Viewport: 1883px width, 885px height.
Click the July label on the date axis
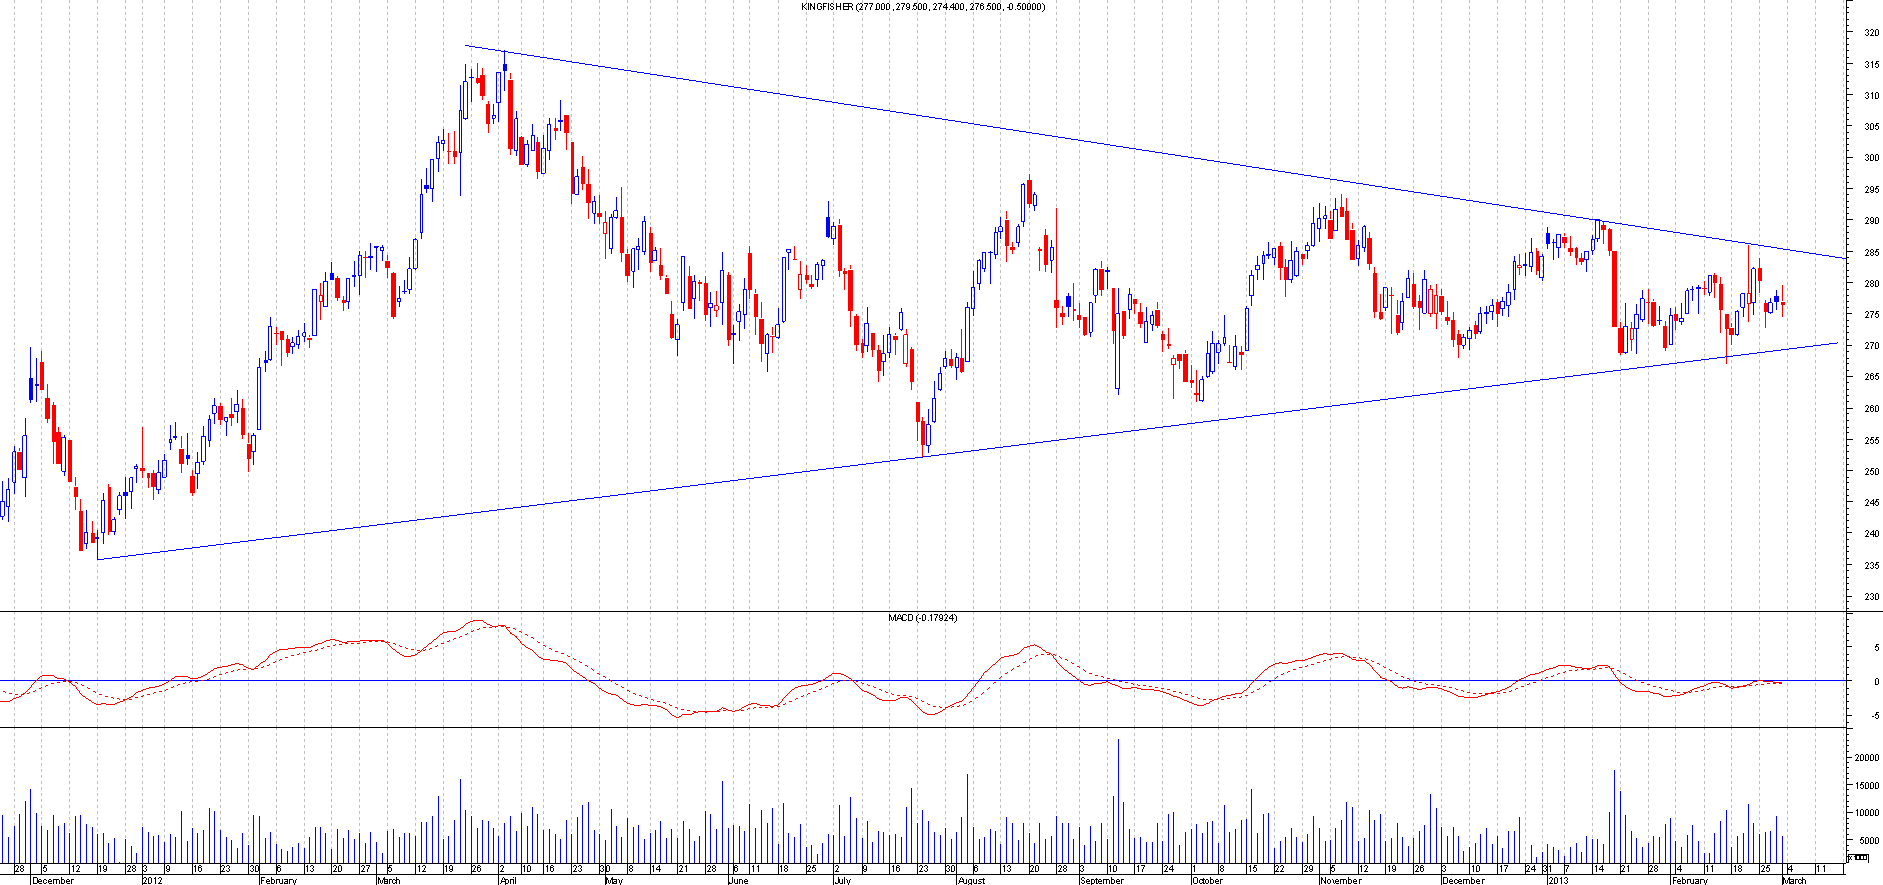coord(842,881)
